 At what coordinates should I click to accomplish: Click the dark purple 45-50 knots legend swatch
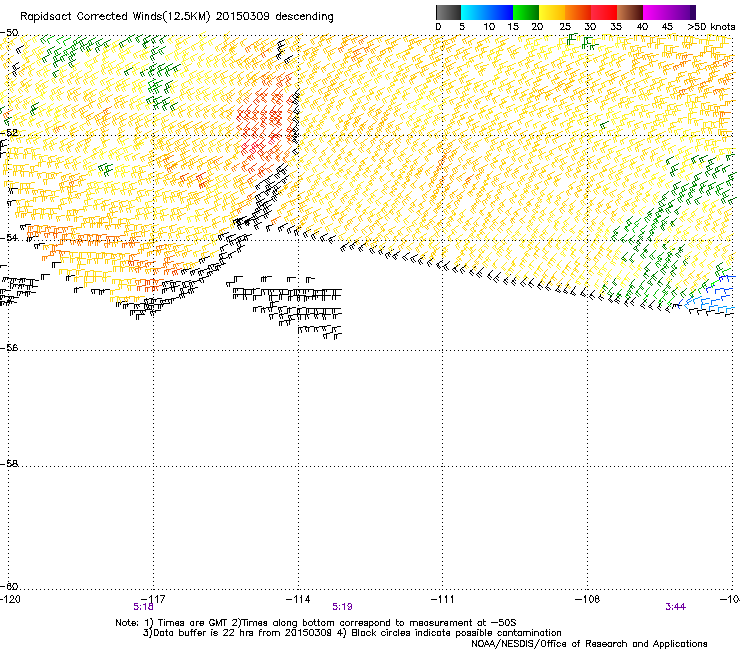point(682,12)
